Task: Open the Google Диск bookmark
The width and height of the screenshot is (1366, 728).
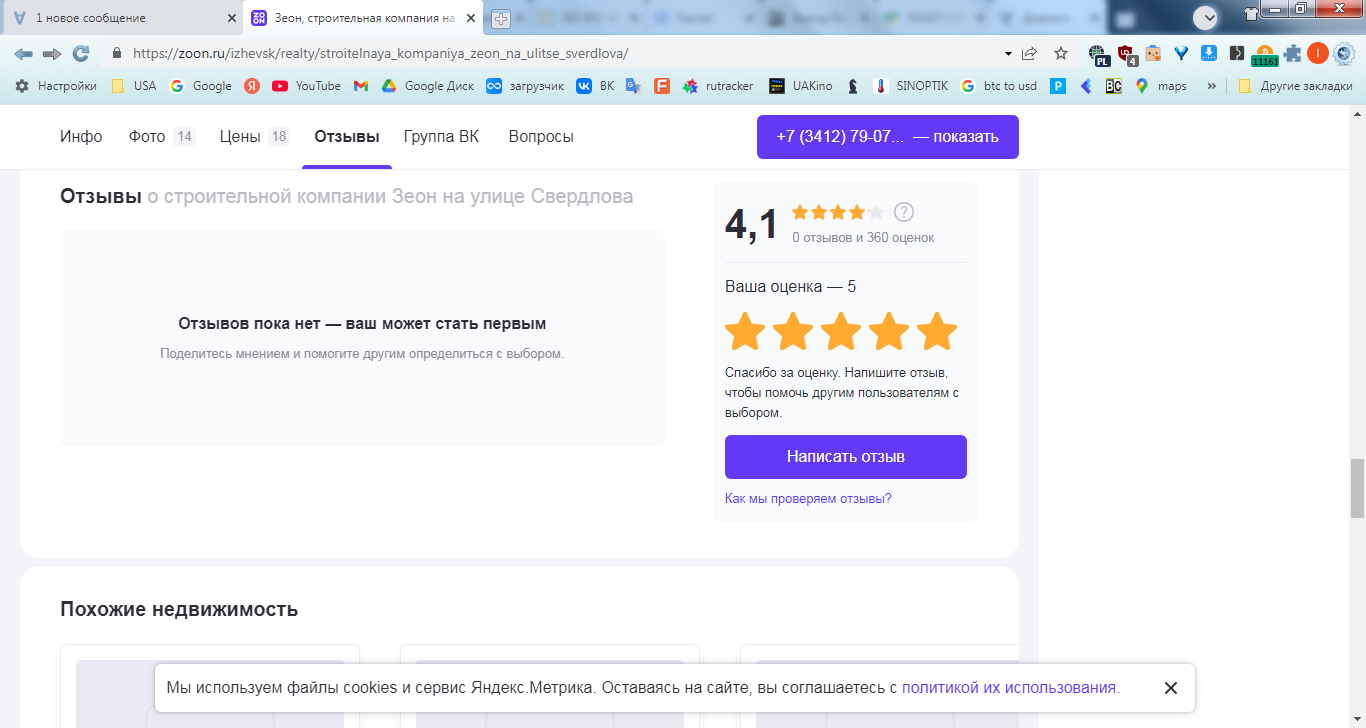Action: (428, 86)
